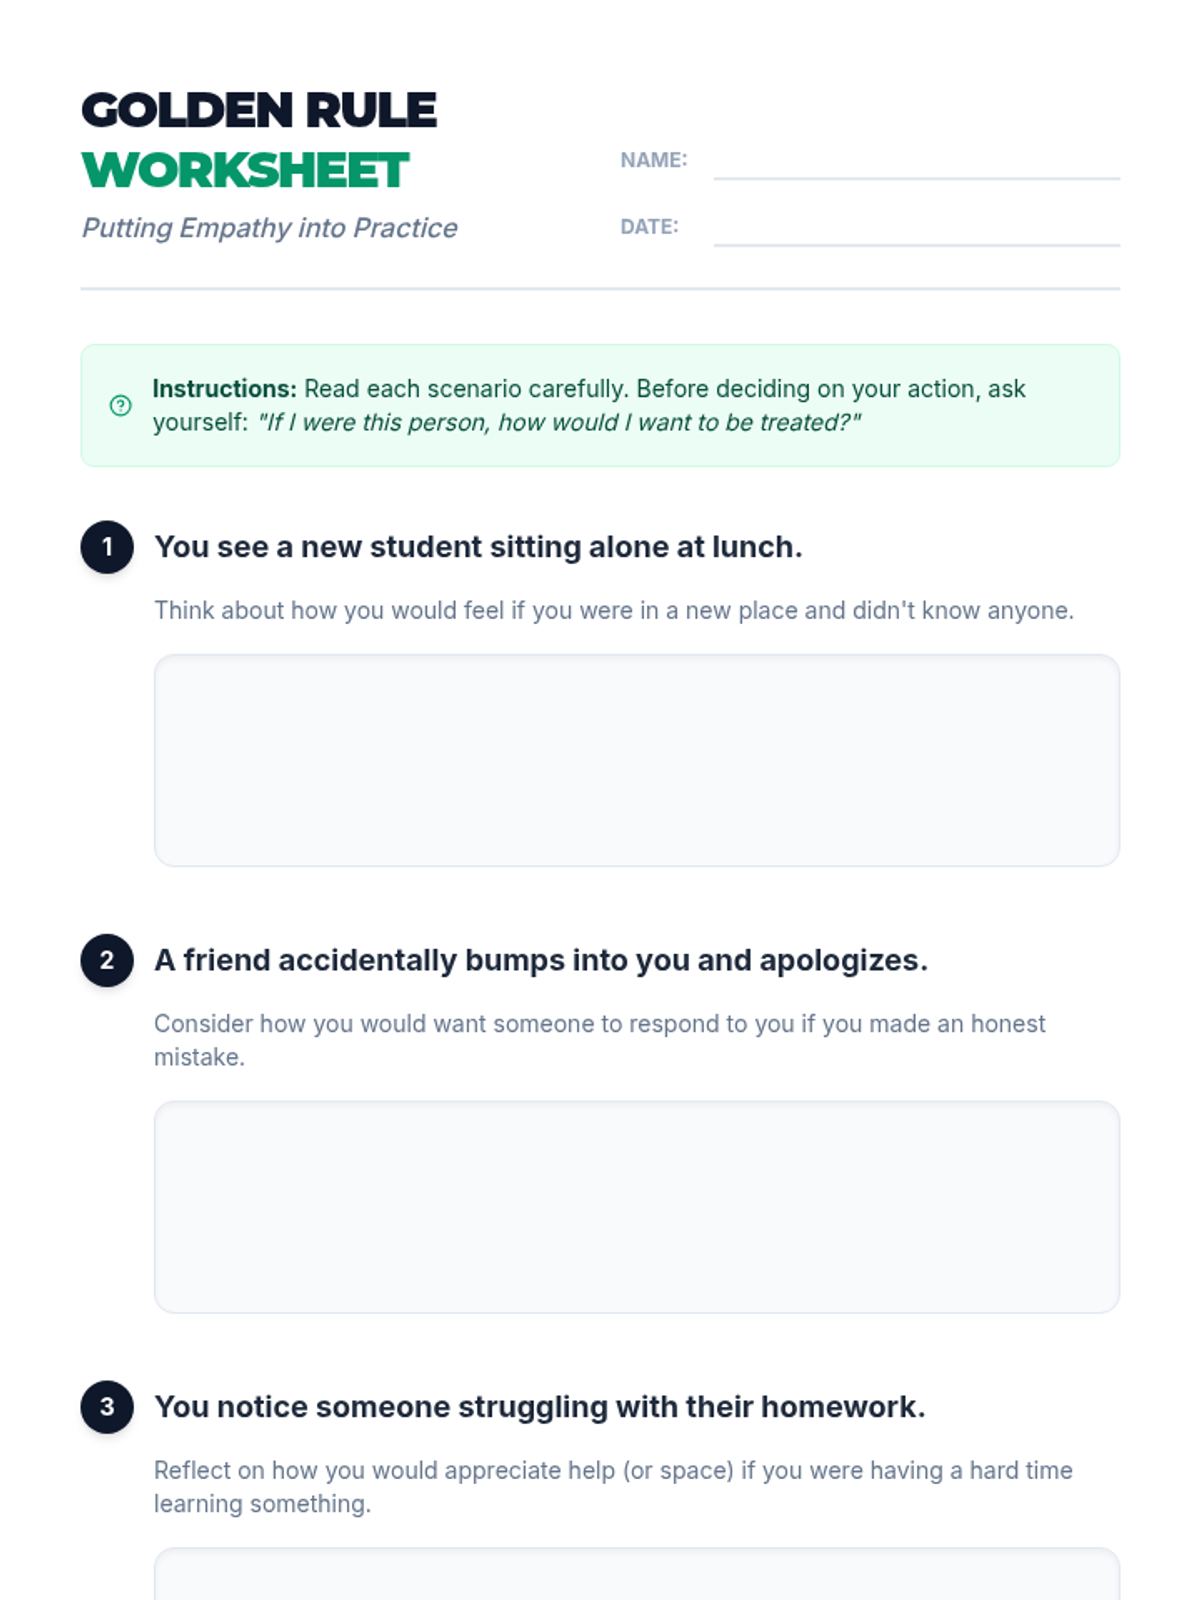Focus the answer box for the lunch scenario
The width and height of the screenshot is (1200, 1600).
(636, 760)
